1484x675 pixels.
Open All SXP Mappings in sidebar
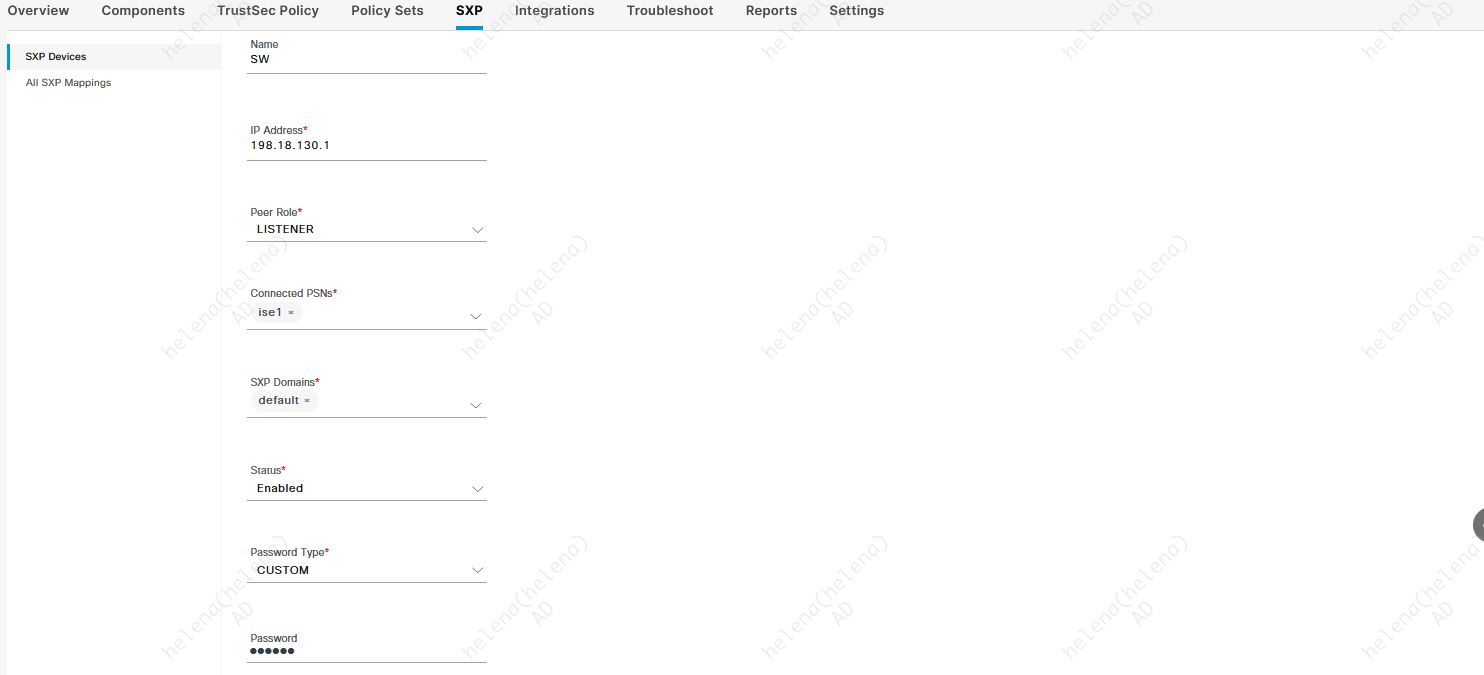68,83
